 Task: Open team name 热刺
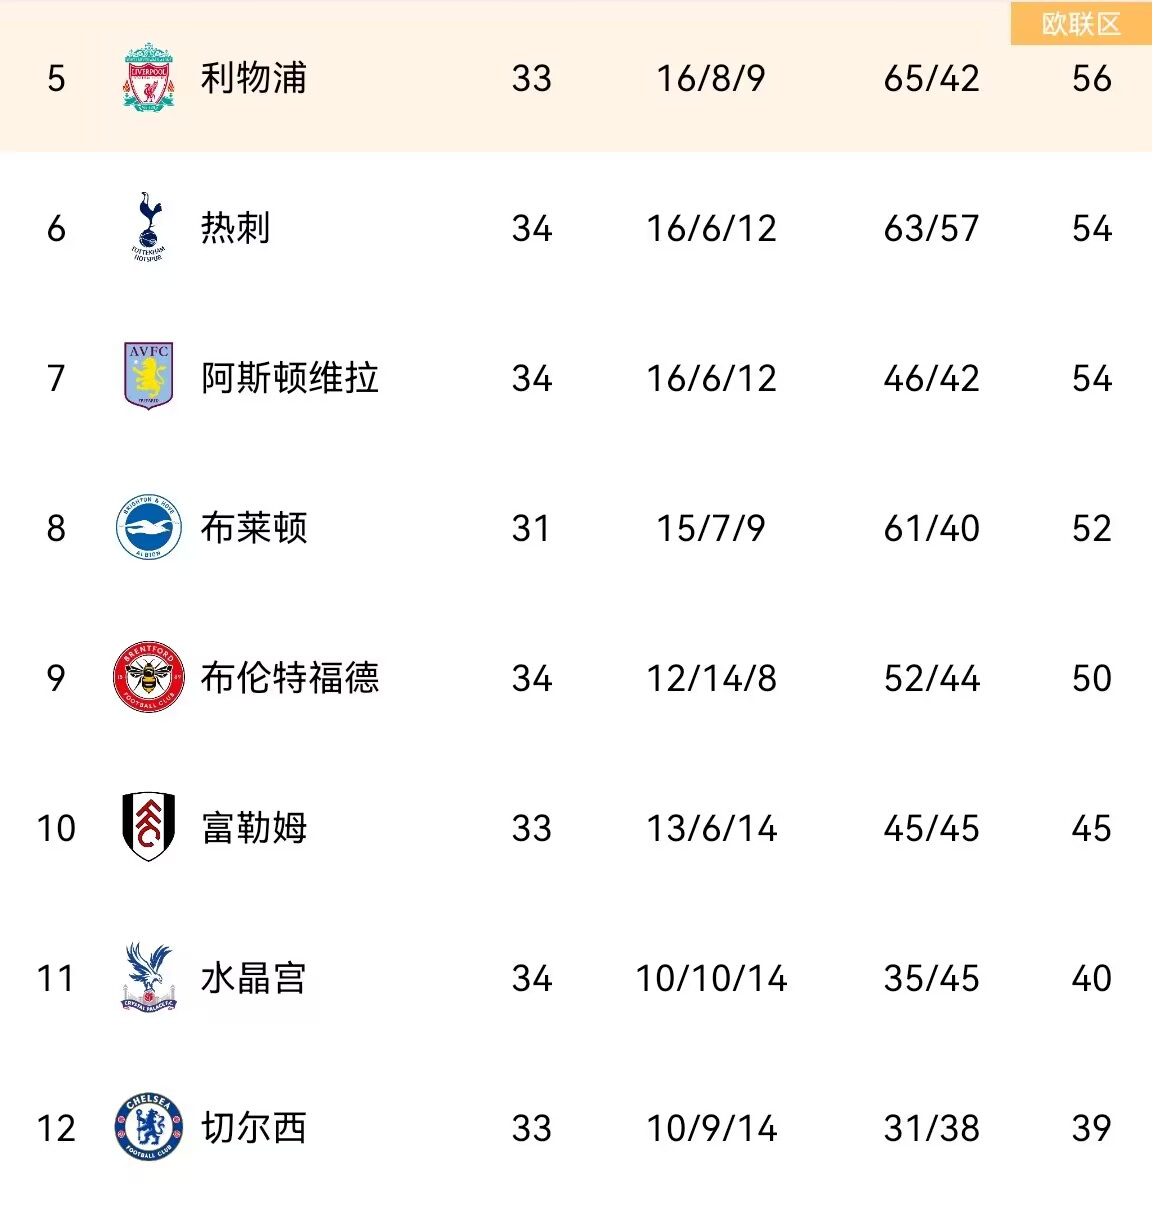coord(235,228)
